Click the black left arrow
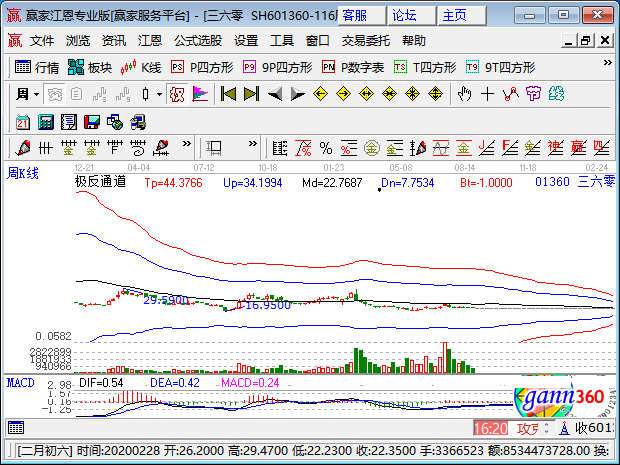The height and width of the screenshot is (465, 620). 275,94
